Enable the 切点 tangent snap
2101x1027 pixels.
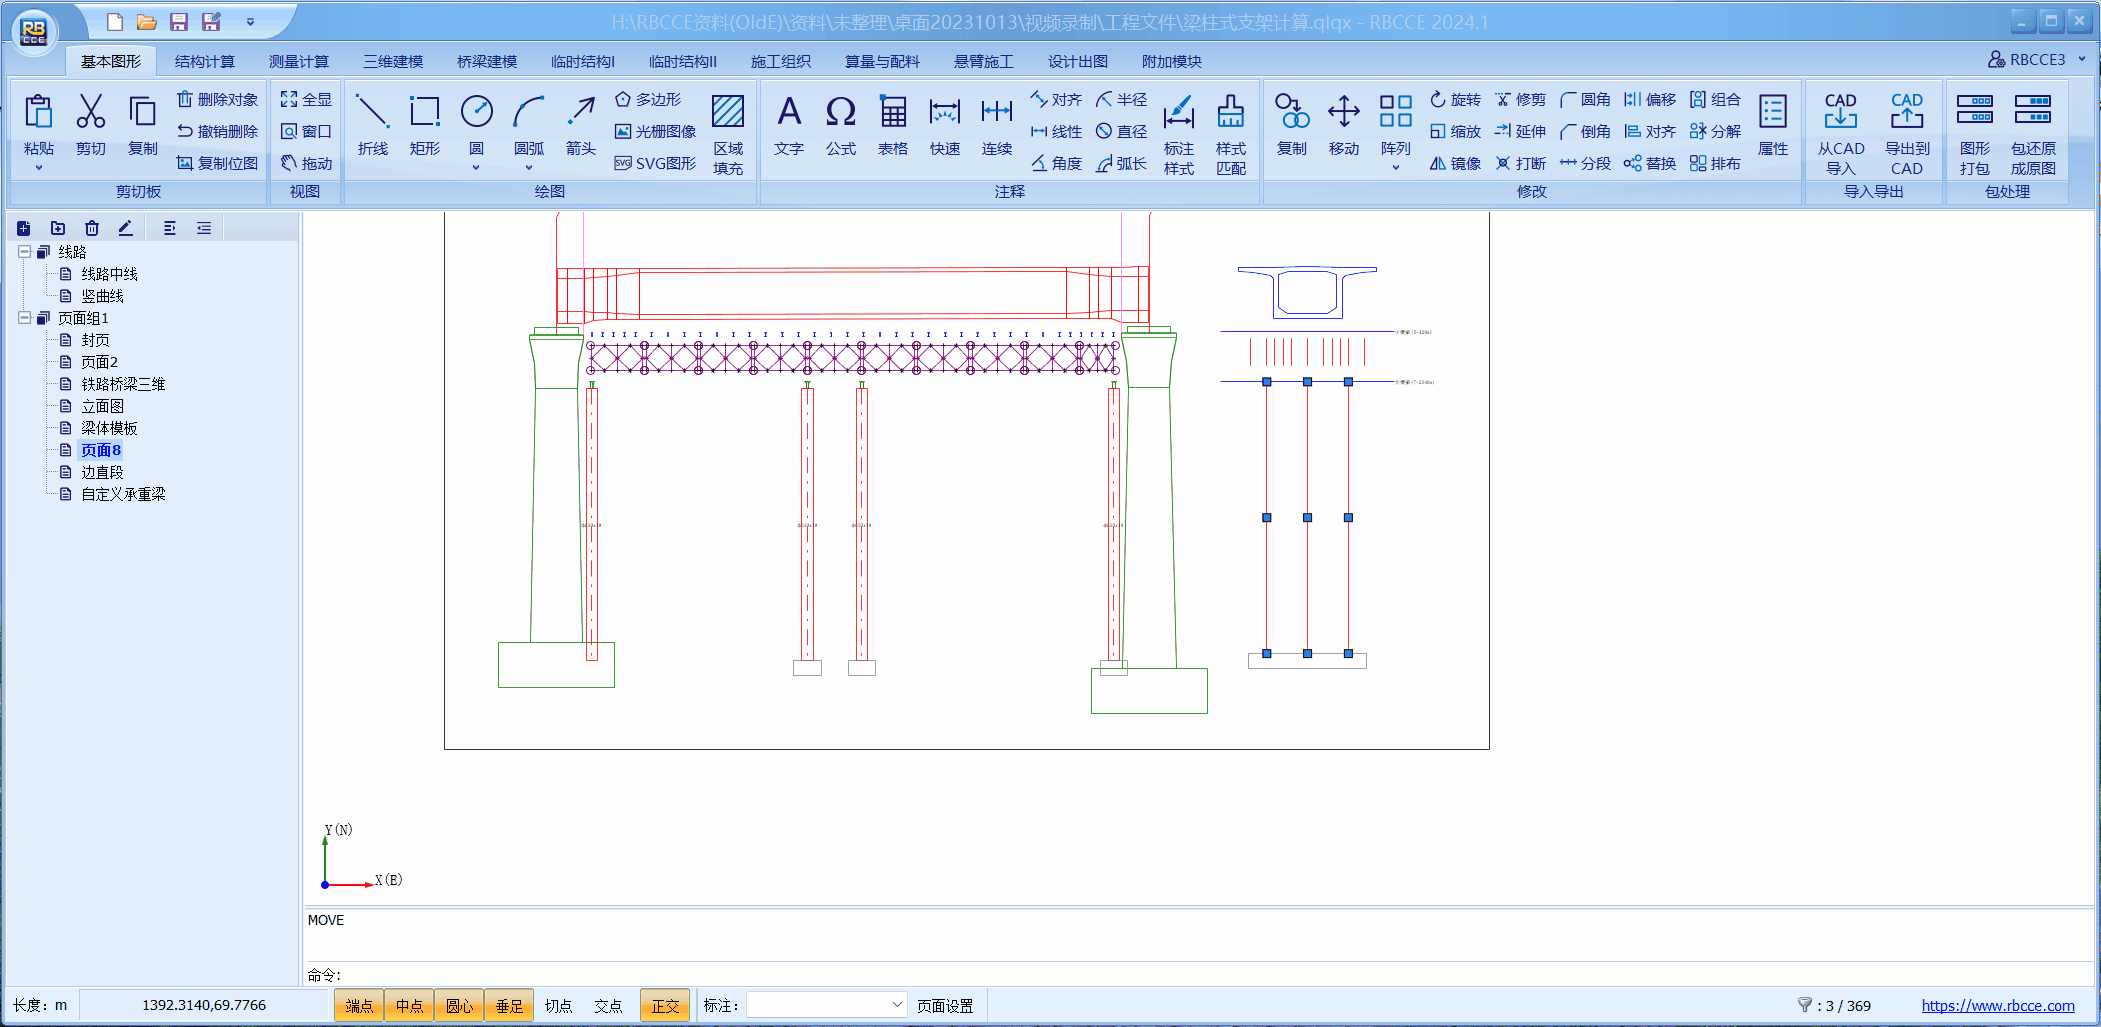tap(559, 1005)
